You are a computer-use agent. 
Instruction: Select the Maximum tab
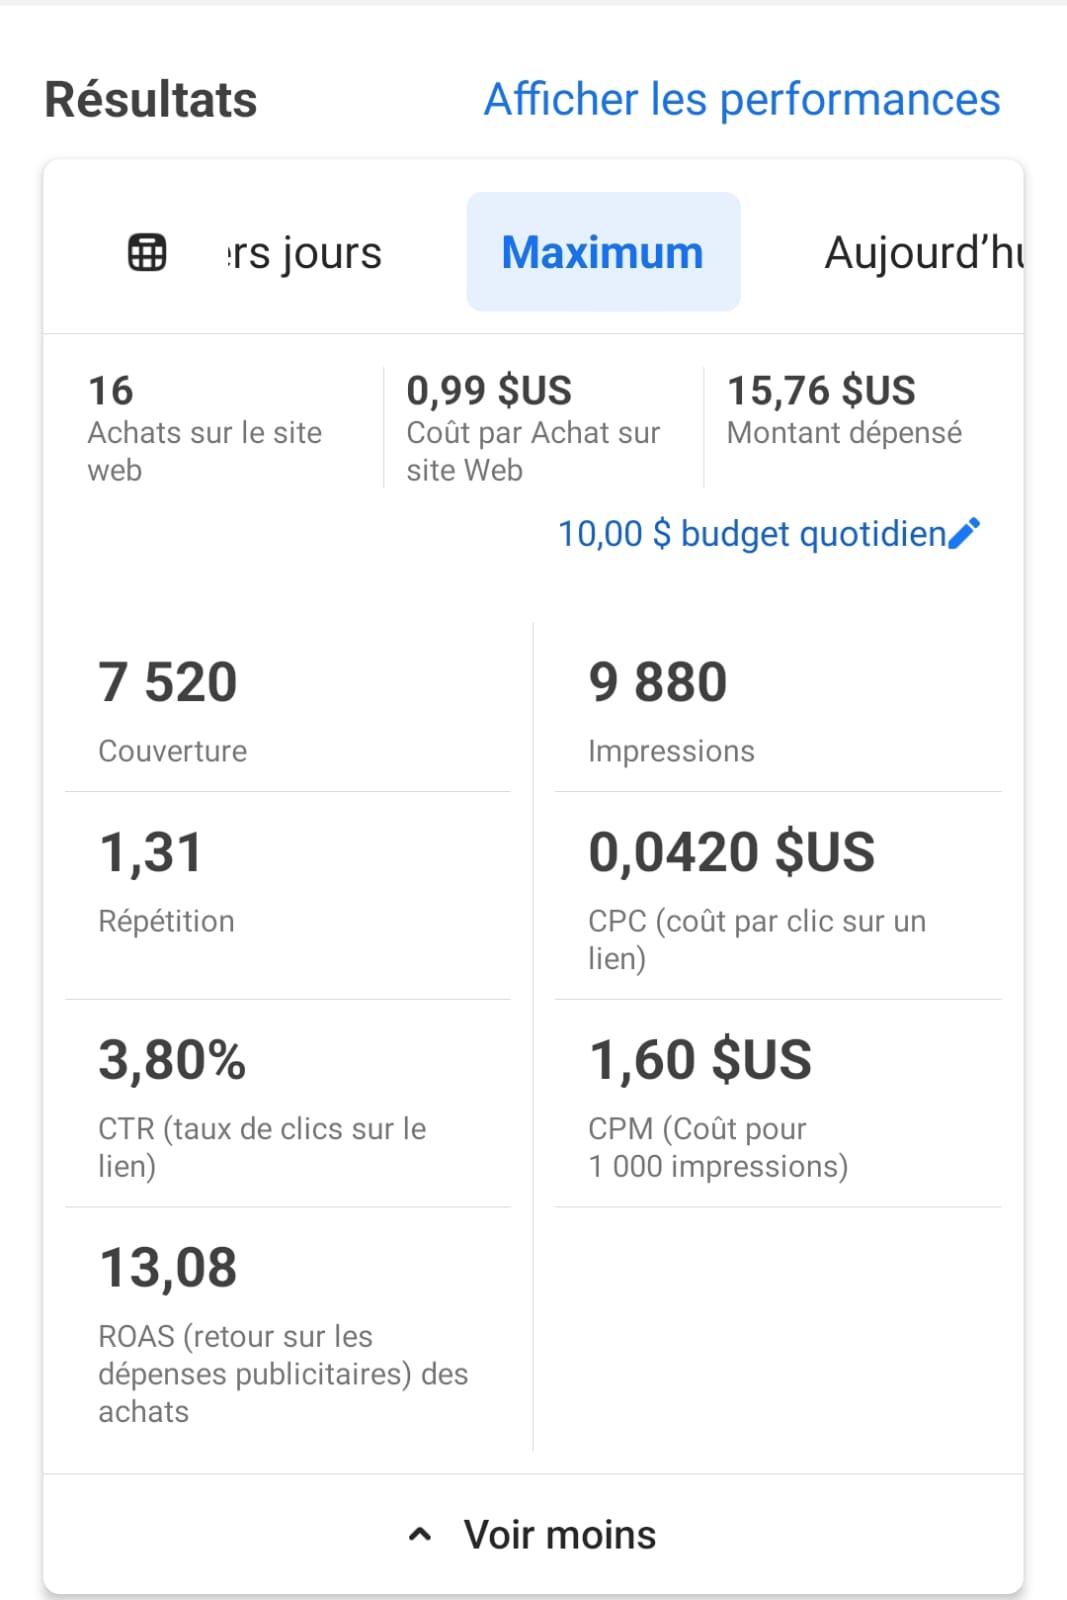(x=603, y=252)
